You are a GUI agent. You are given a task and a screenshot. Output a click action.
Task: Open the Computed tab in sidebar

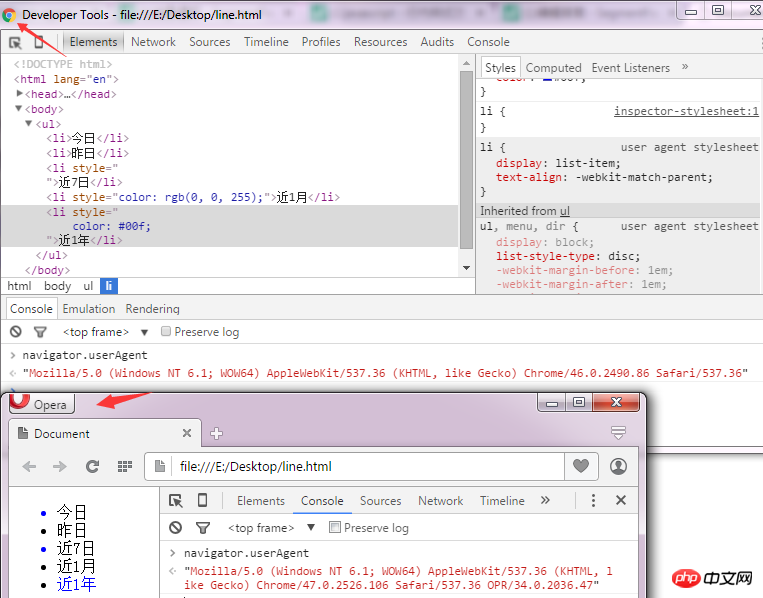(553, 68)
